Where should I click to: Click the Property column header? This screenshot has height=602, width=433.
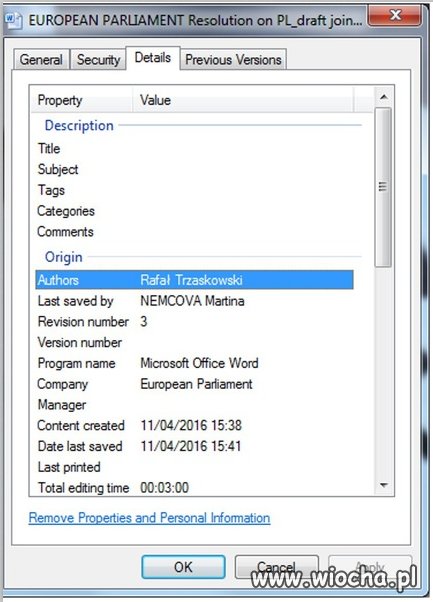point(82,100)
